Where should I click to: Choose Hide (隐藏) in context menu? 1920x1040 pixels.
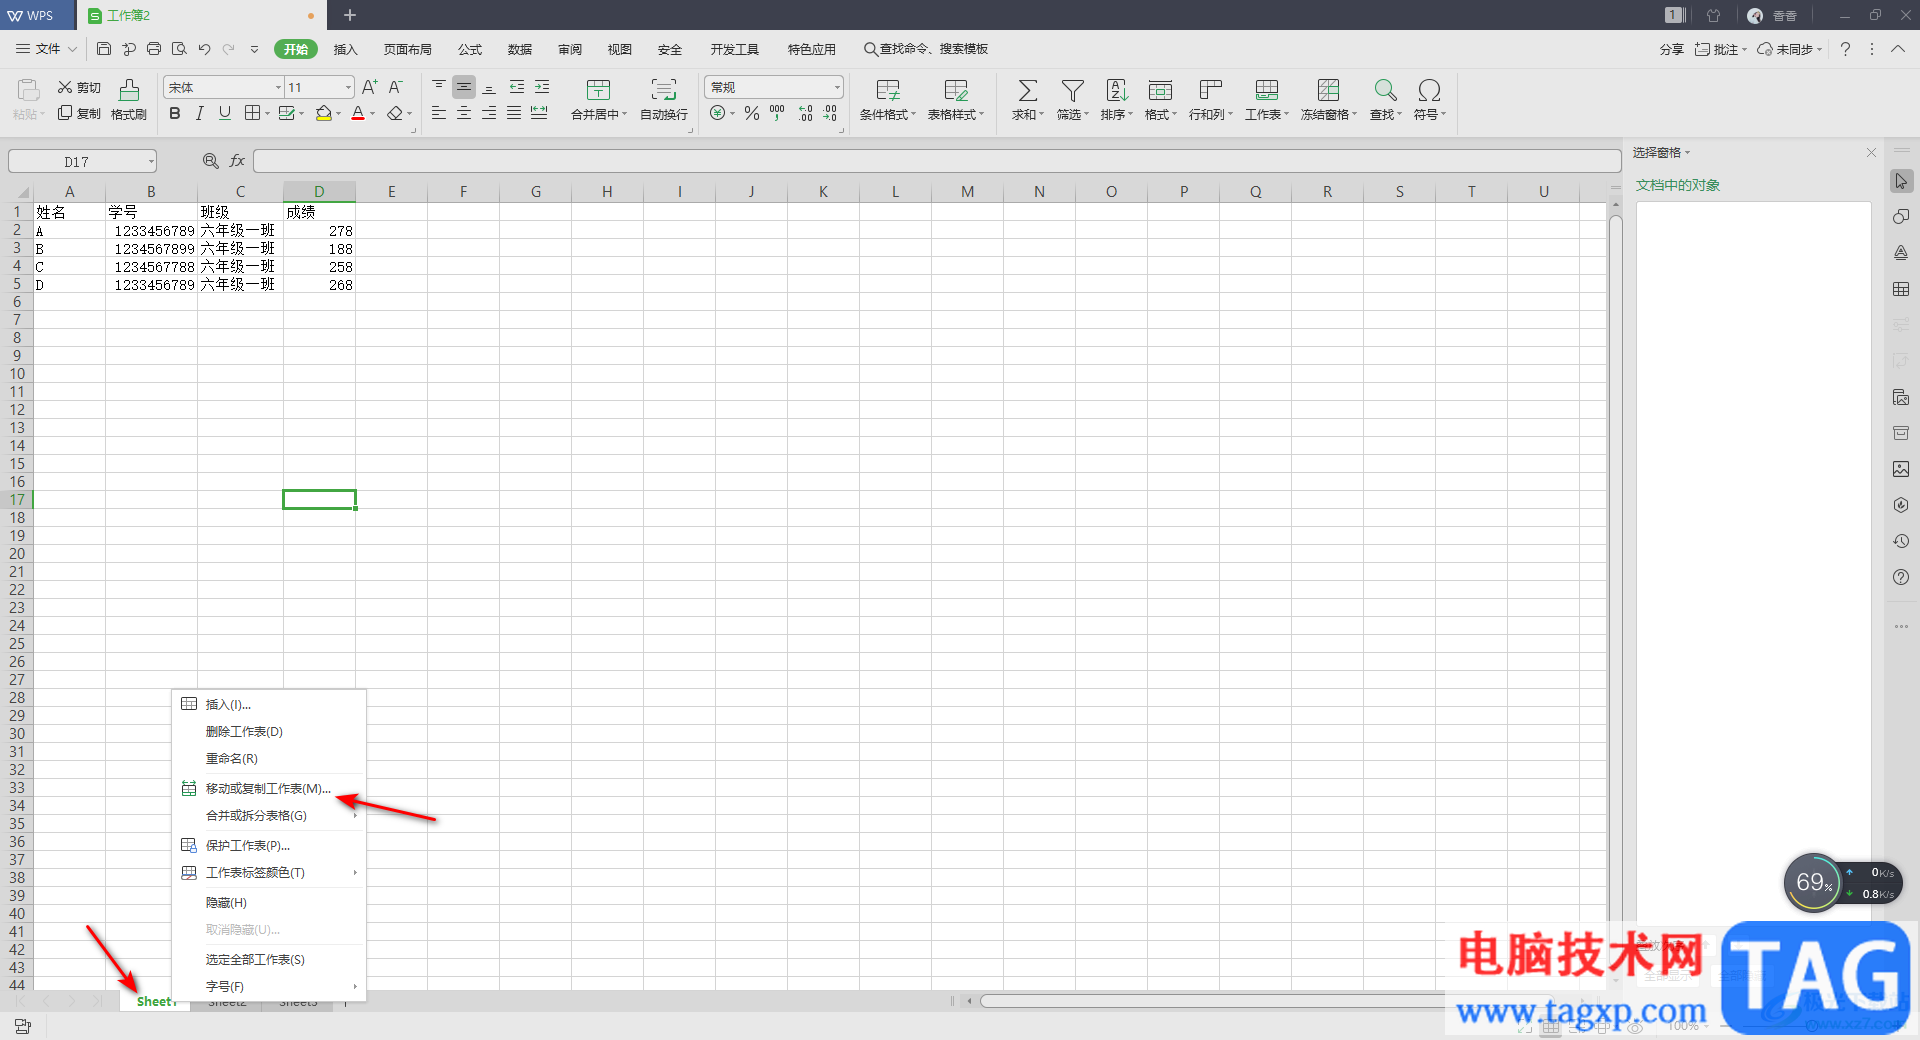(x=268, y=903)
